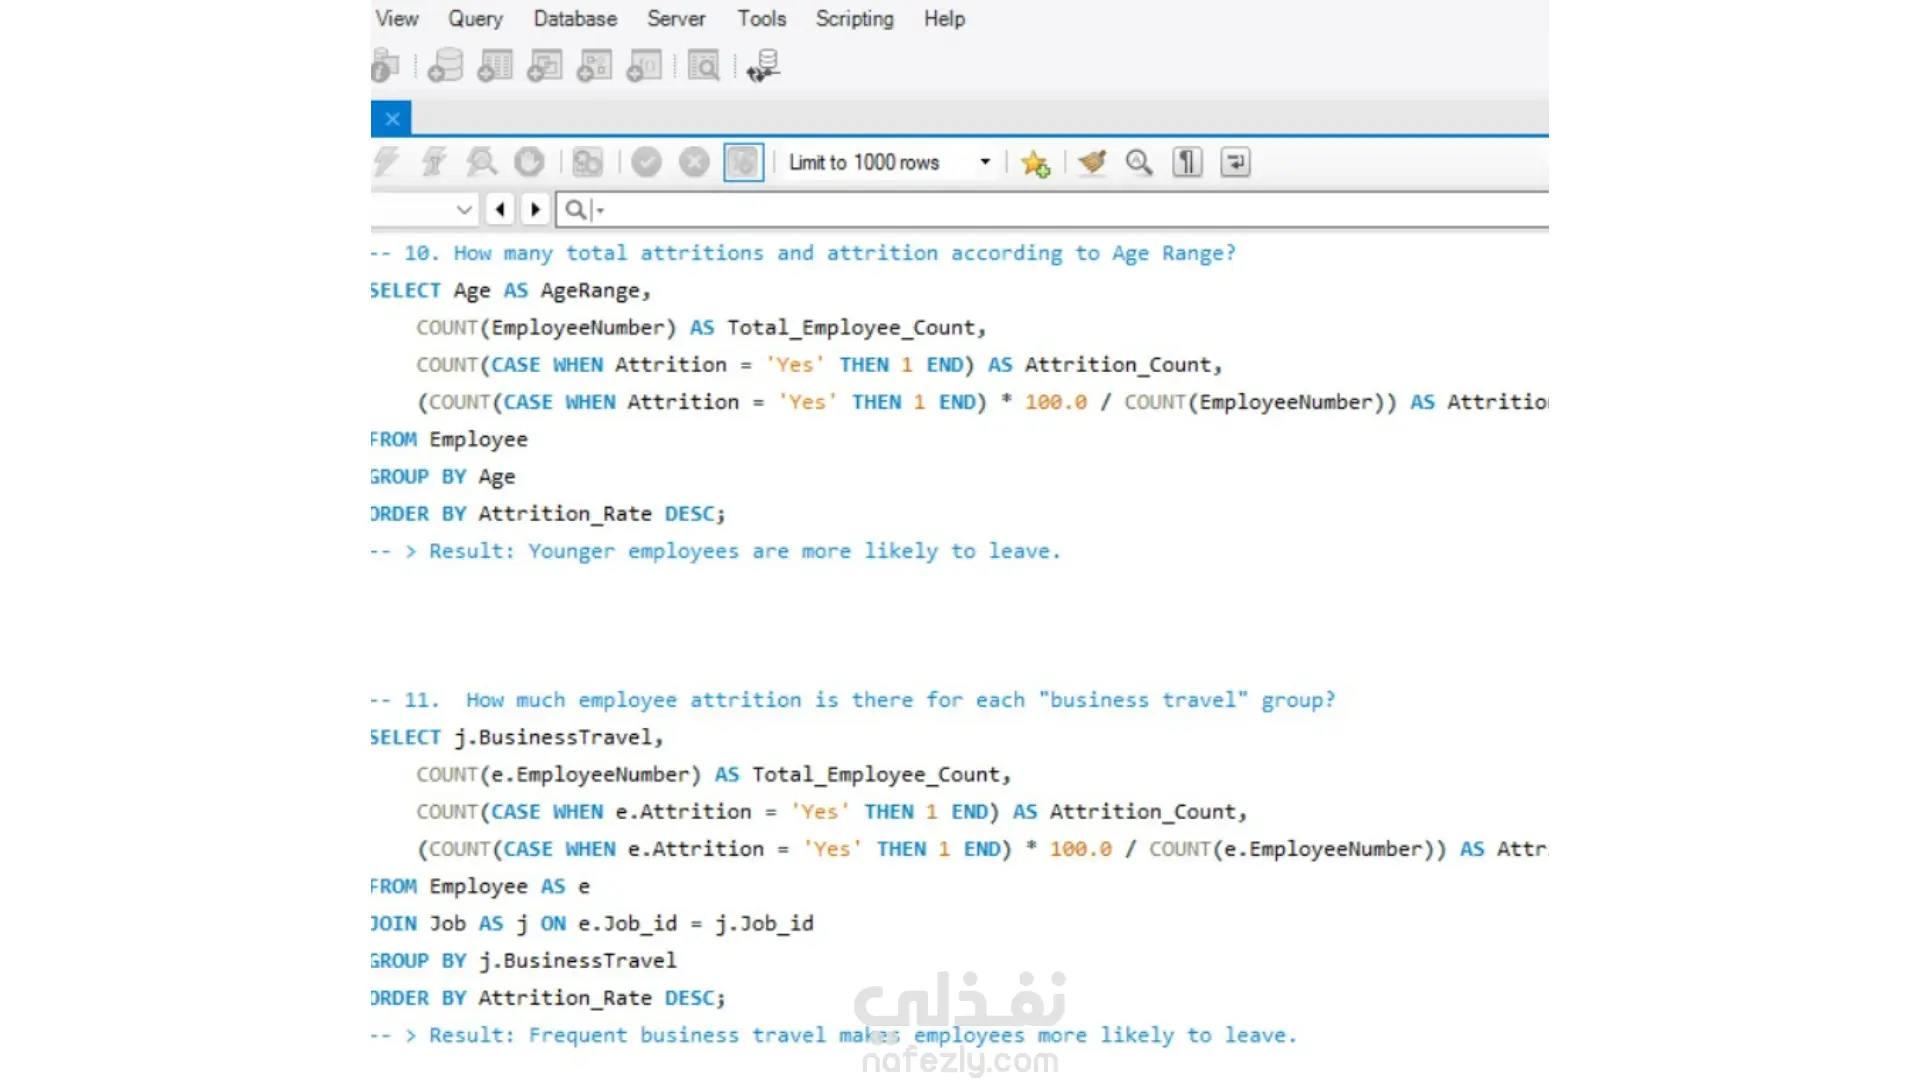The width and height of the screenshot is (1920, 1080).
Task: Go to the next search match
Action: coord(535,210)
